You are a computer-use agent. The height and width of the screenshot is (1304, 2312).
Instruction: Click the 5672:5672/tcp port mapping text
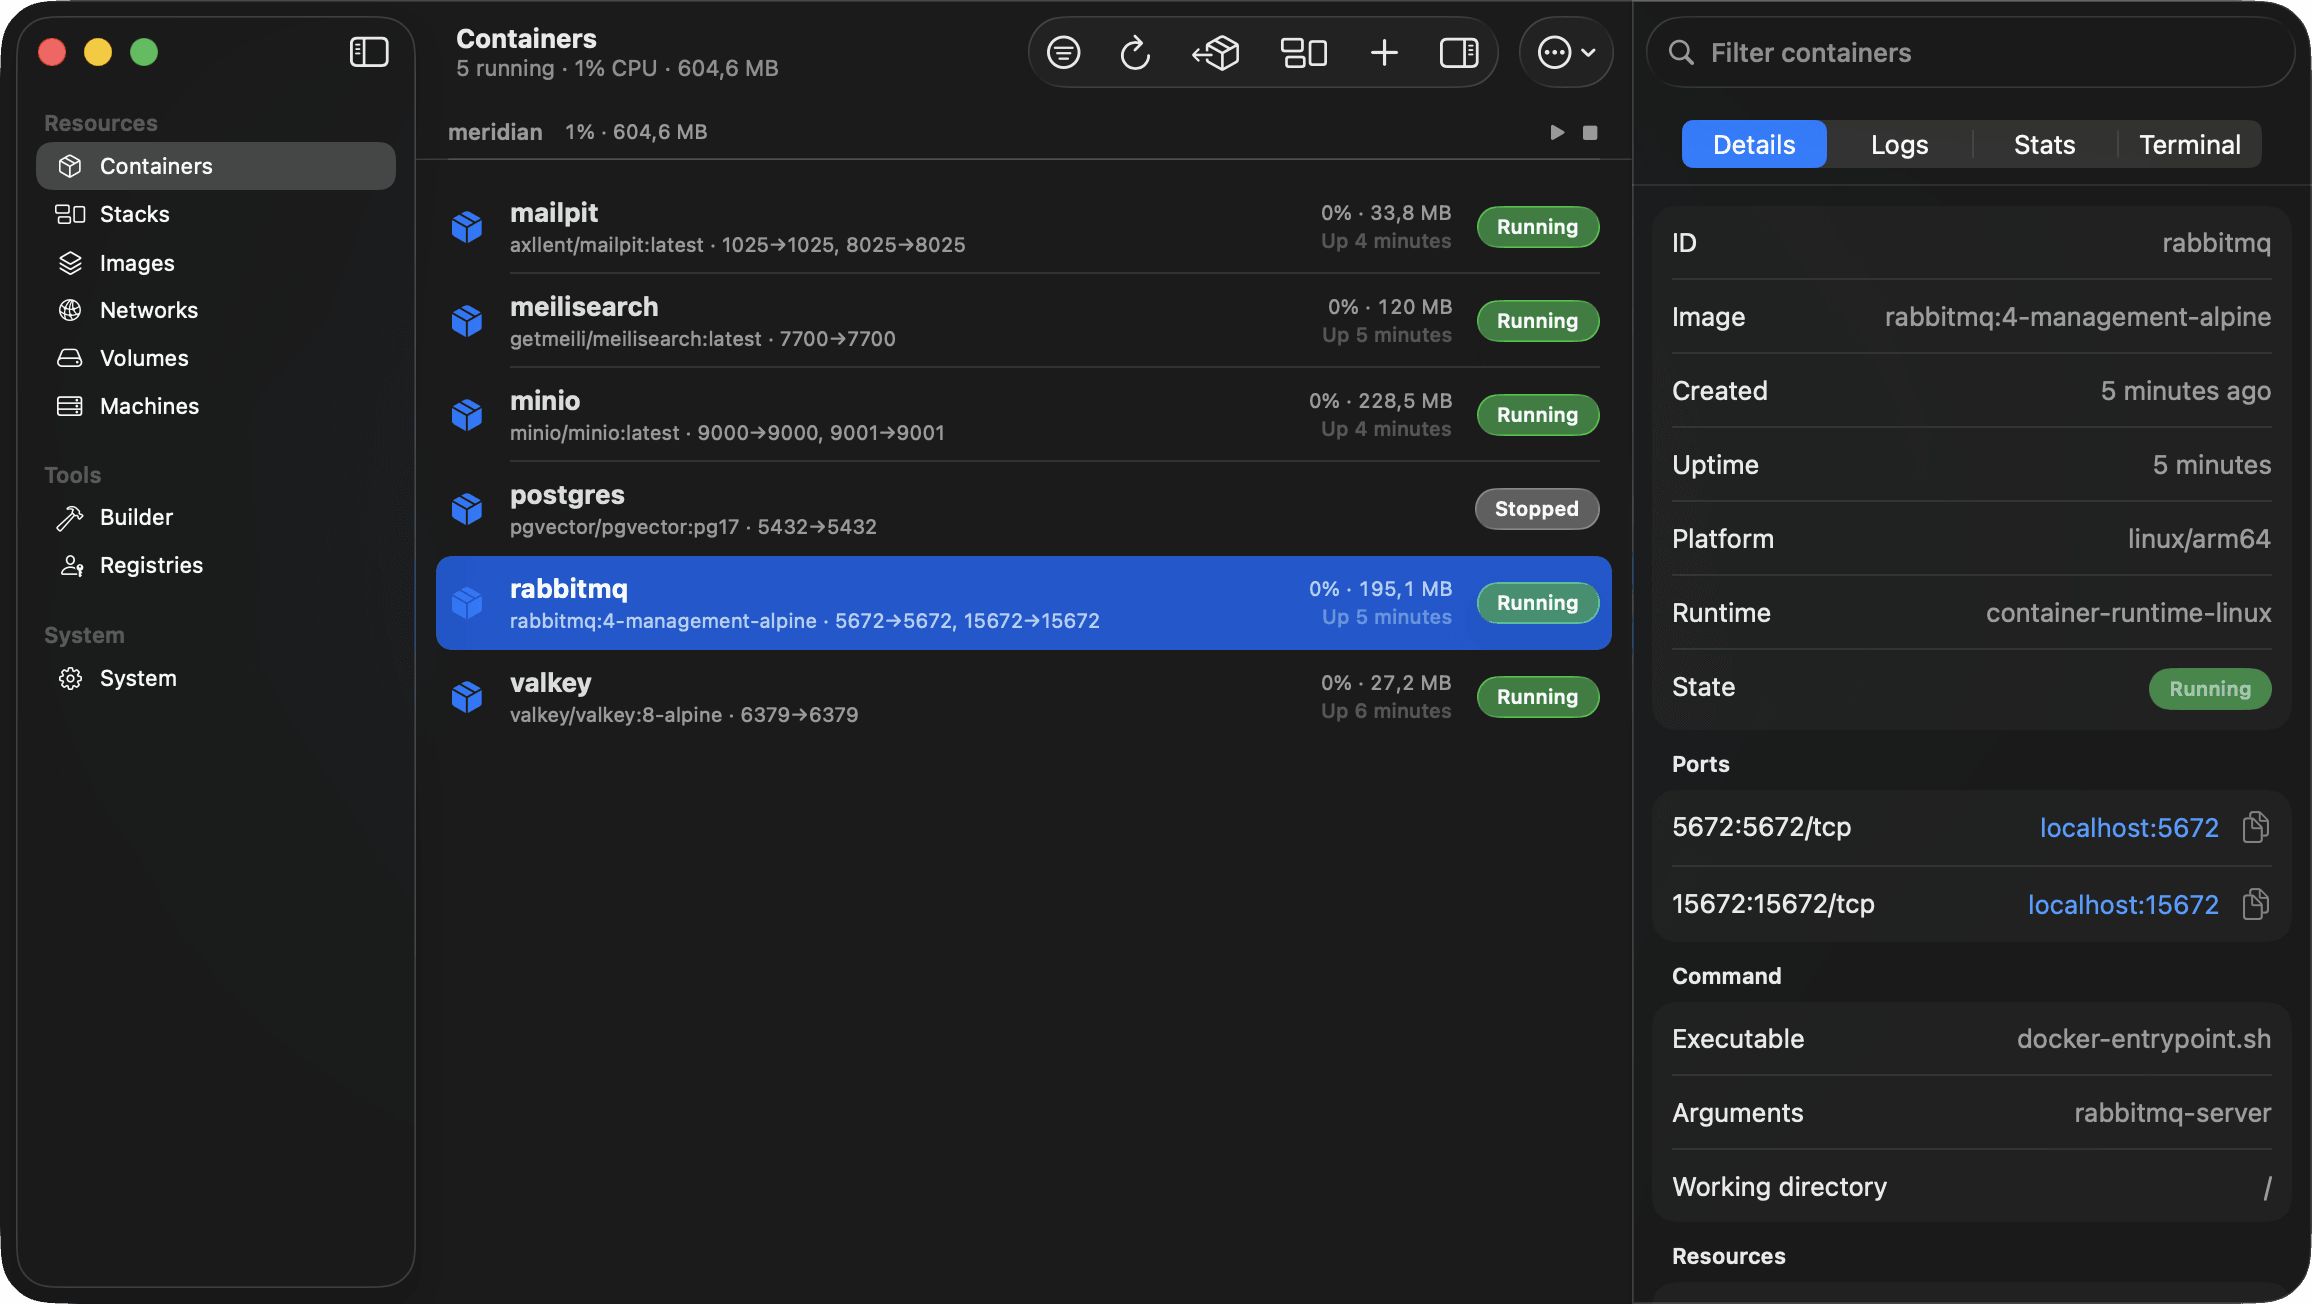(1762, 827)
